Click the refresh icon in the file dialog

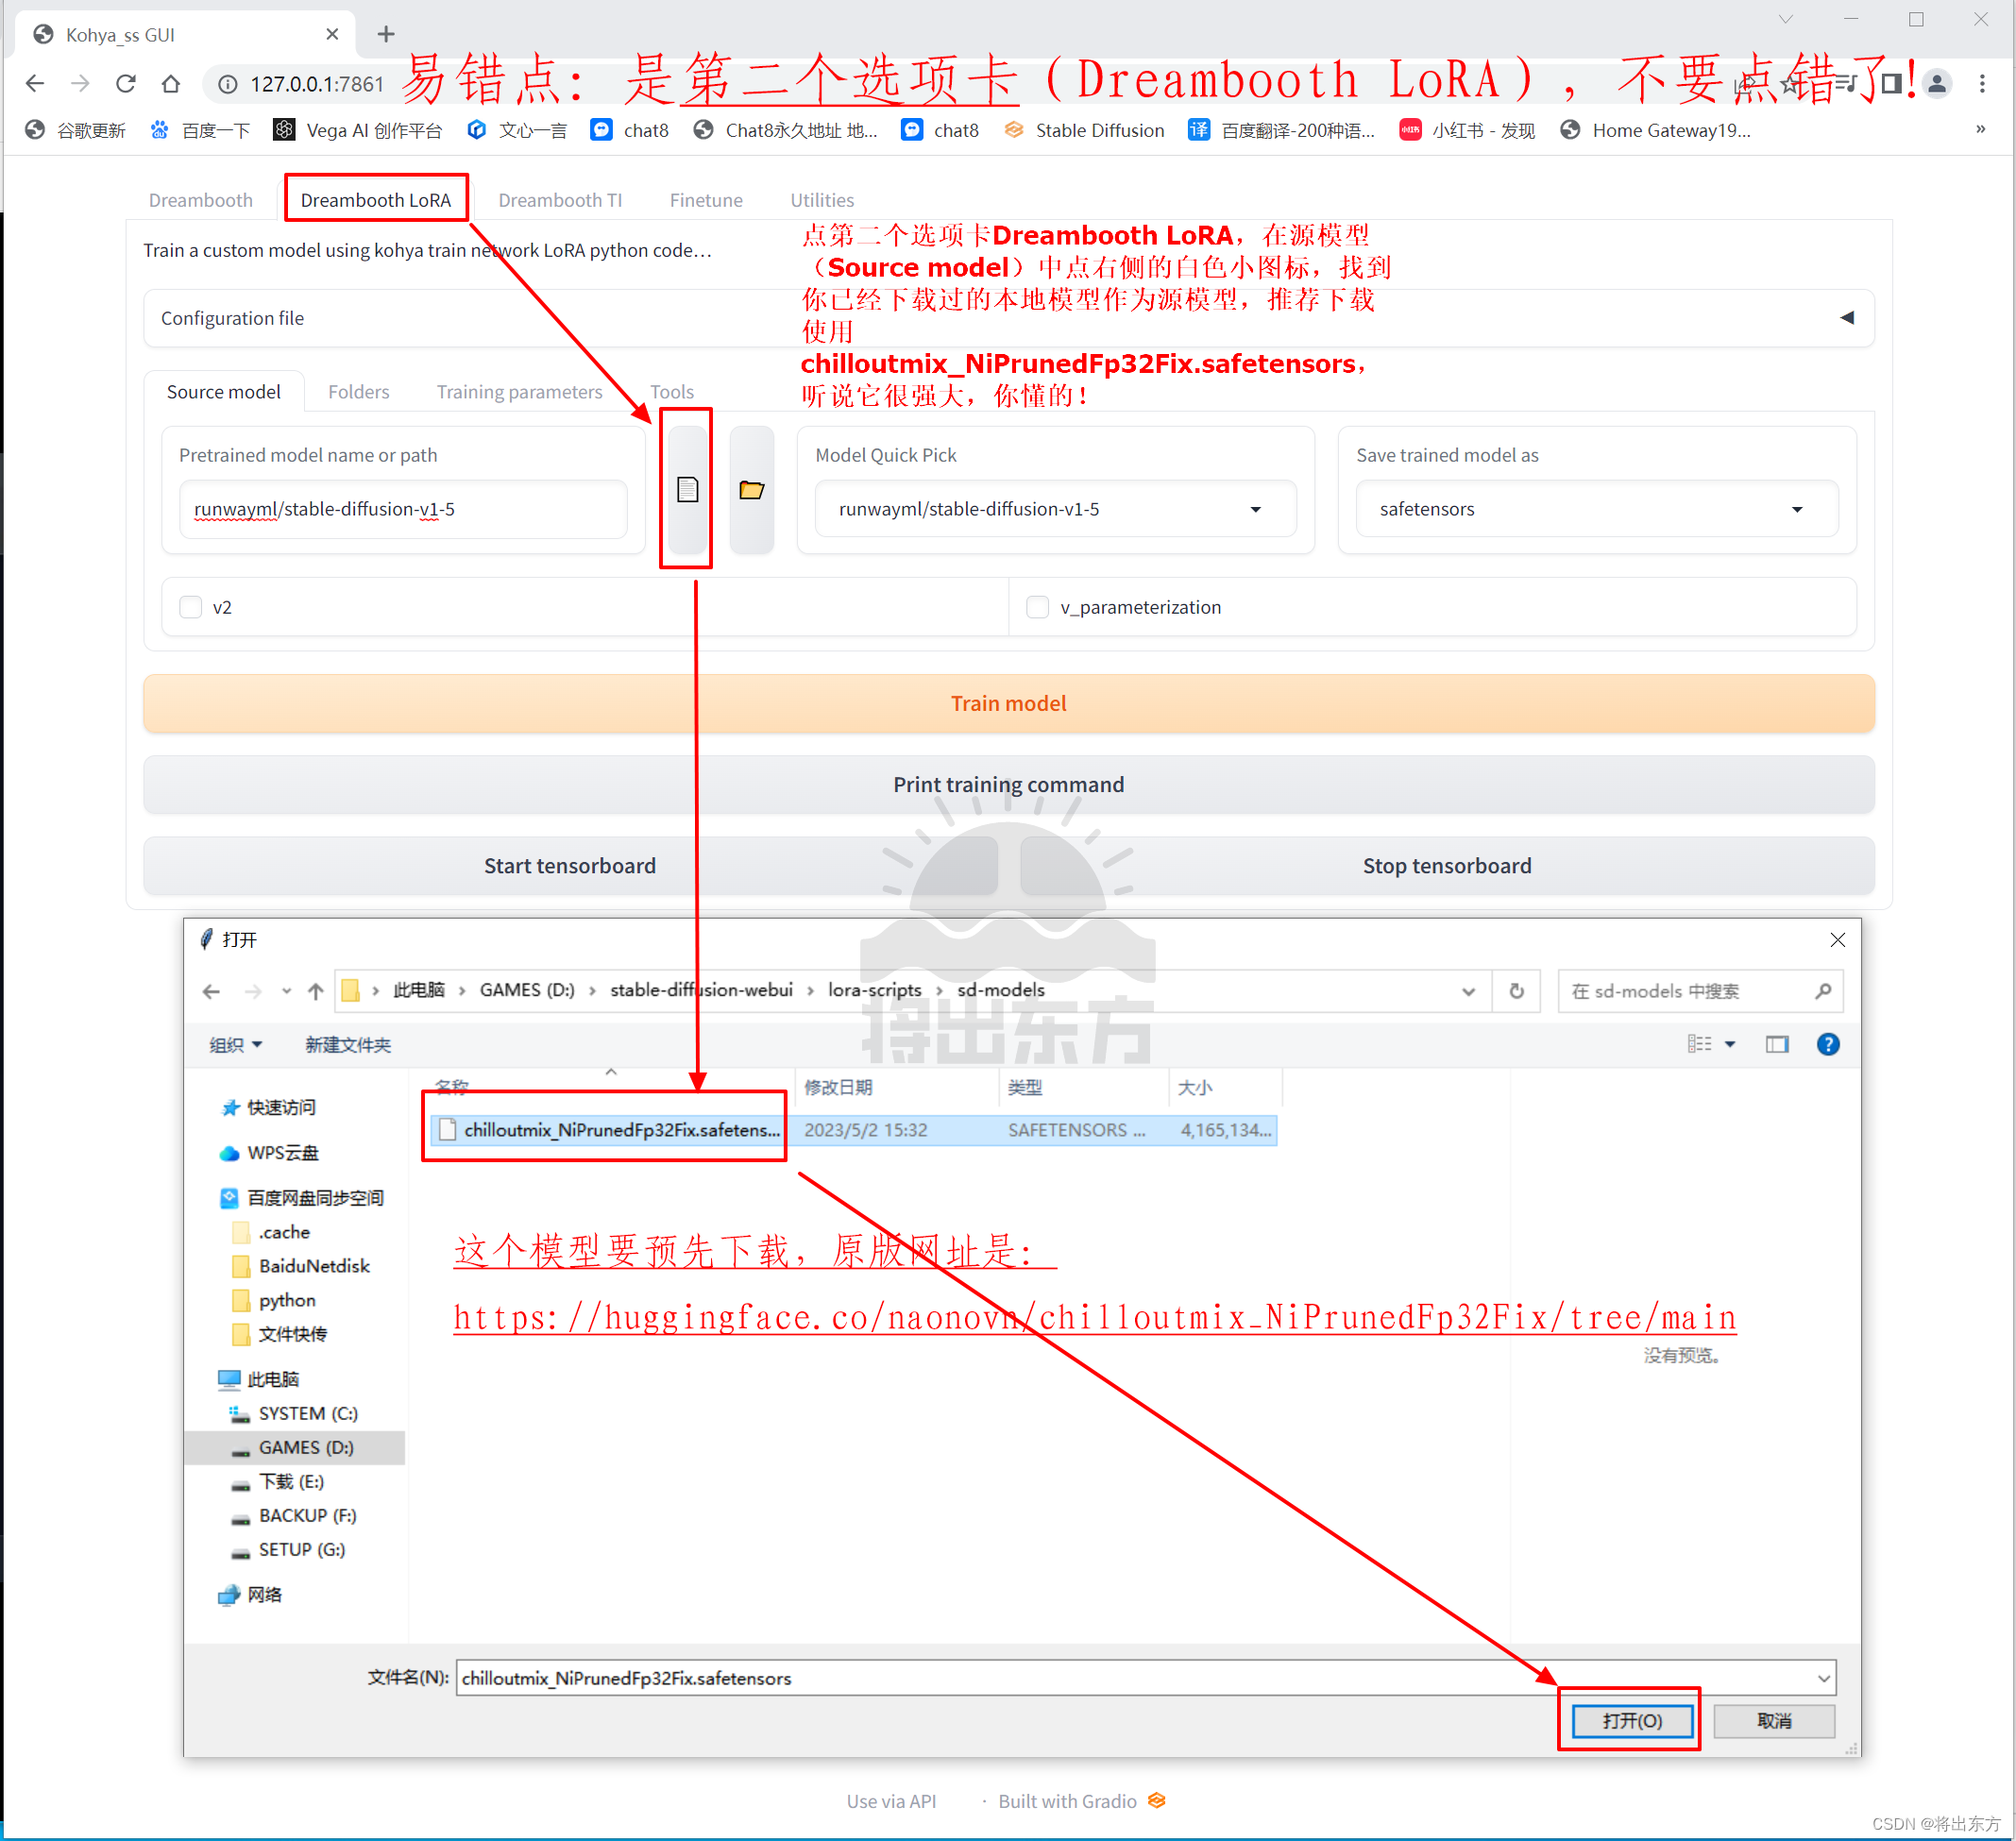[1516, 991]
